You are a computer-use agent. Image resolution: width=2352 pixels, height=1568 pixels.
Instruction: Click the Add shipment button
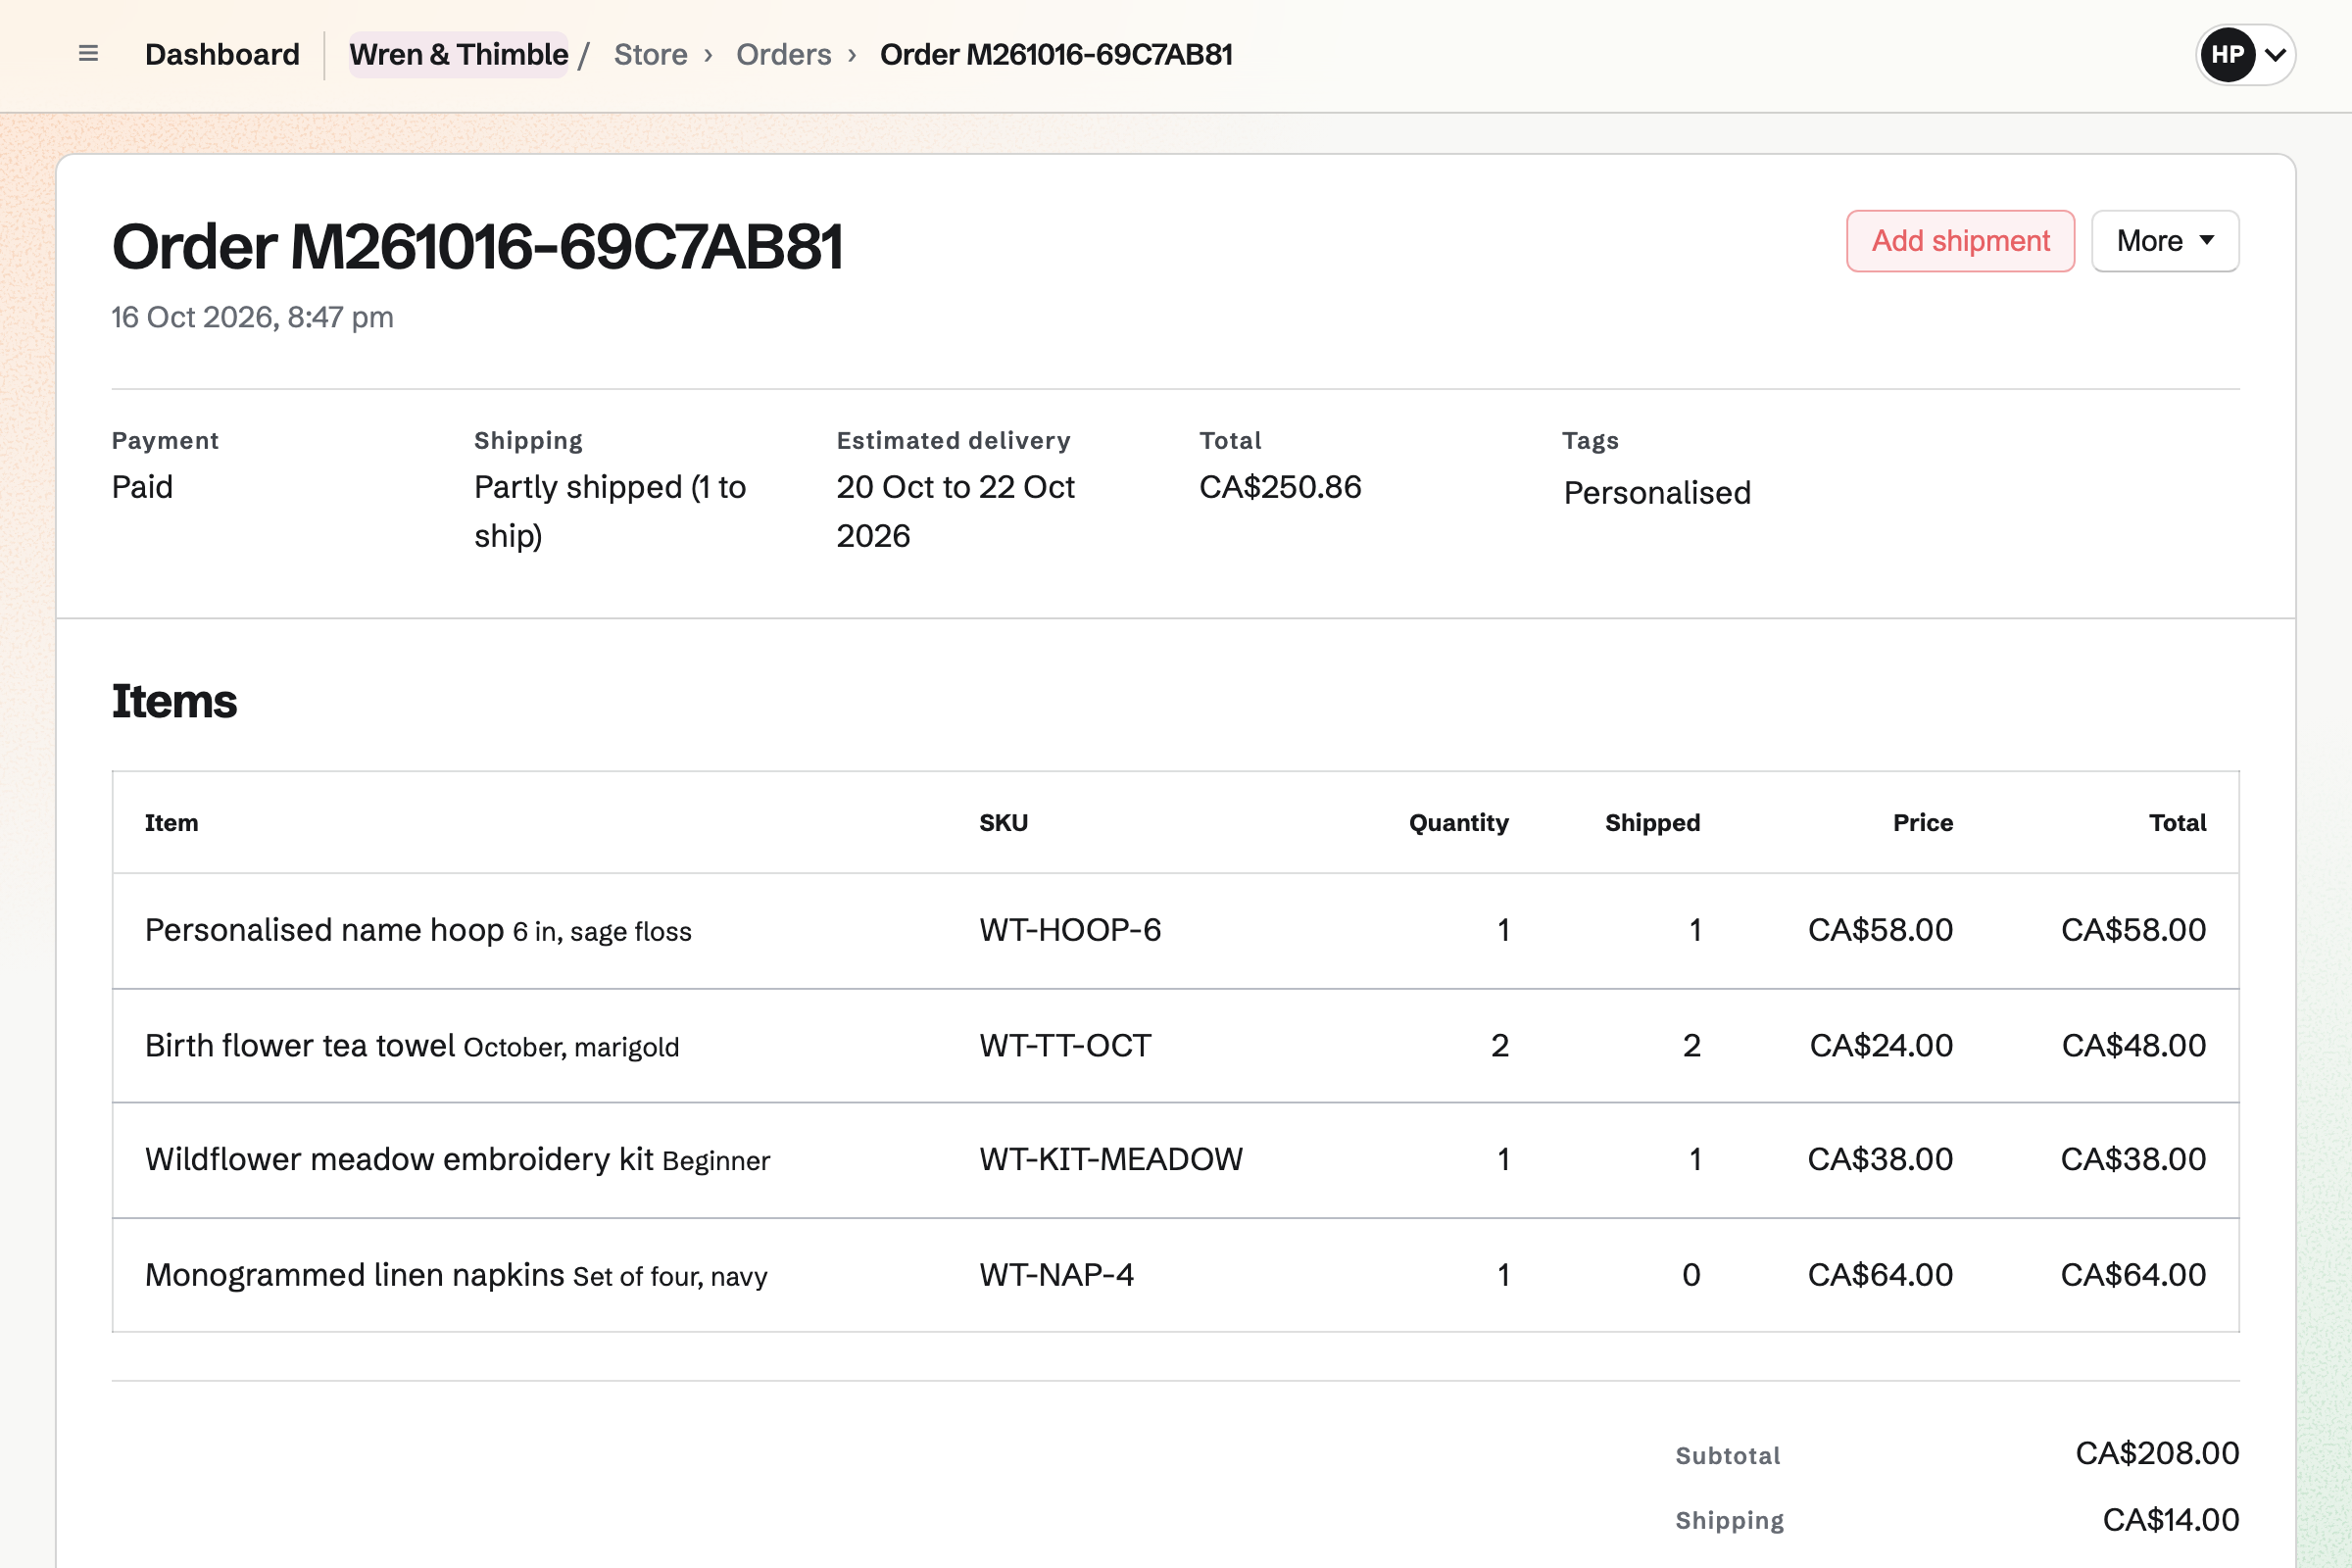[1960, 241]
